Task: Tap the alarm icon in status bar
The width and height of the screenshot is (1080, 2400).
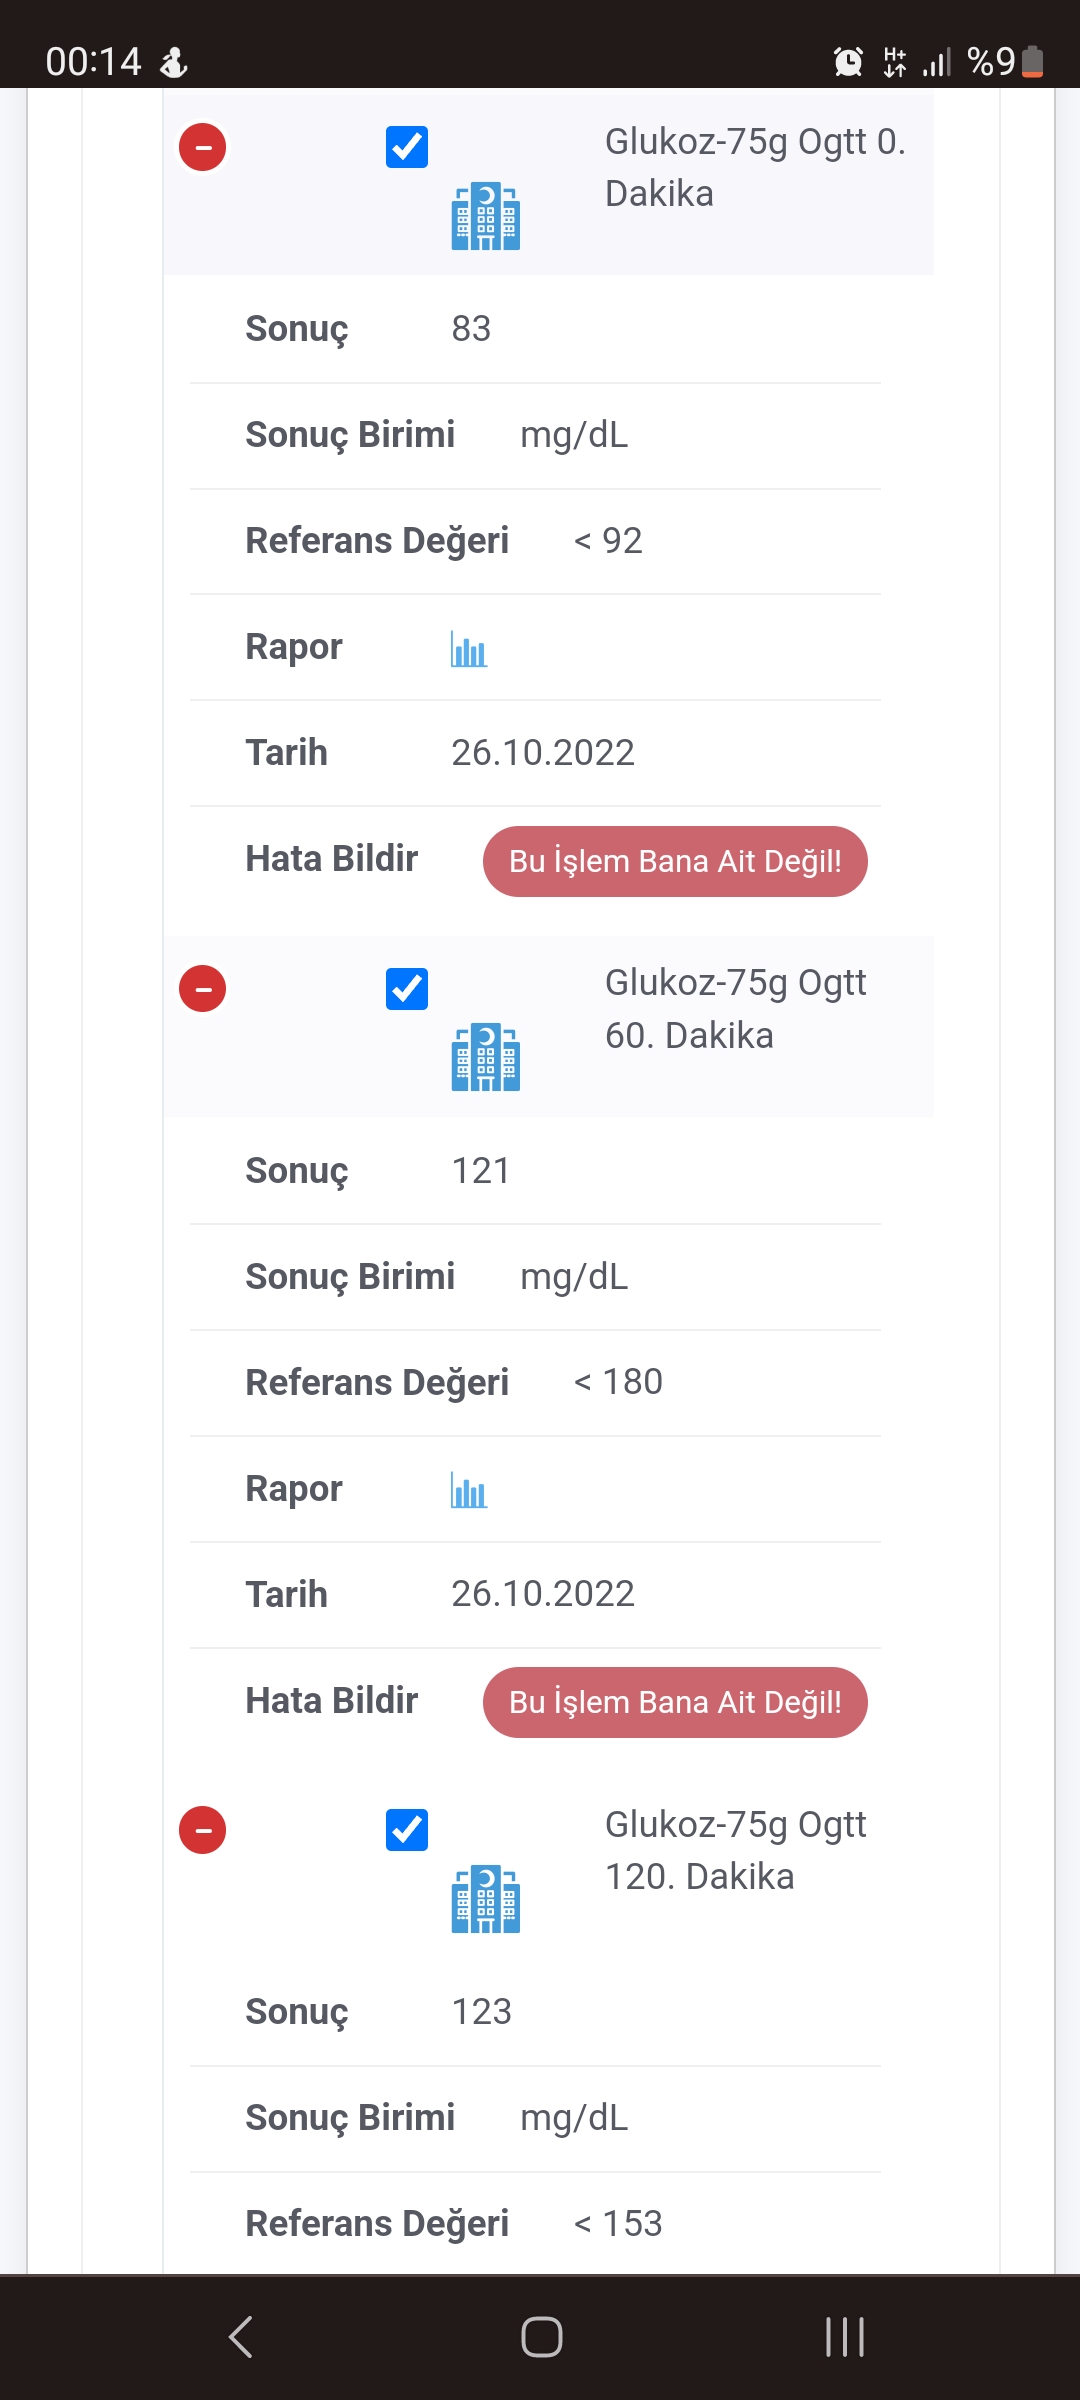Action: pos(848,62)
